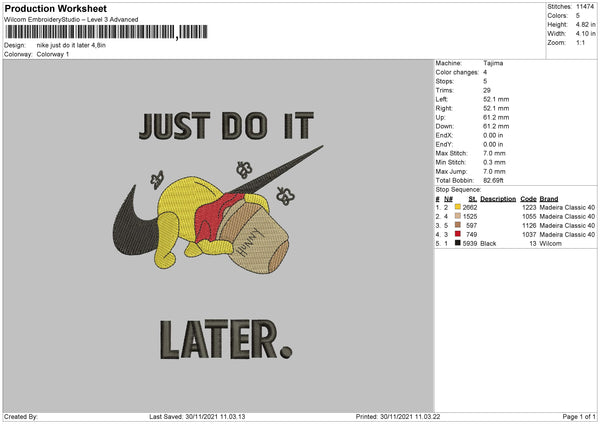
Task: Click the Min Stitch value 0.3 mm
Action: click(x=494, y=163)
